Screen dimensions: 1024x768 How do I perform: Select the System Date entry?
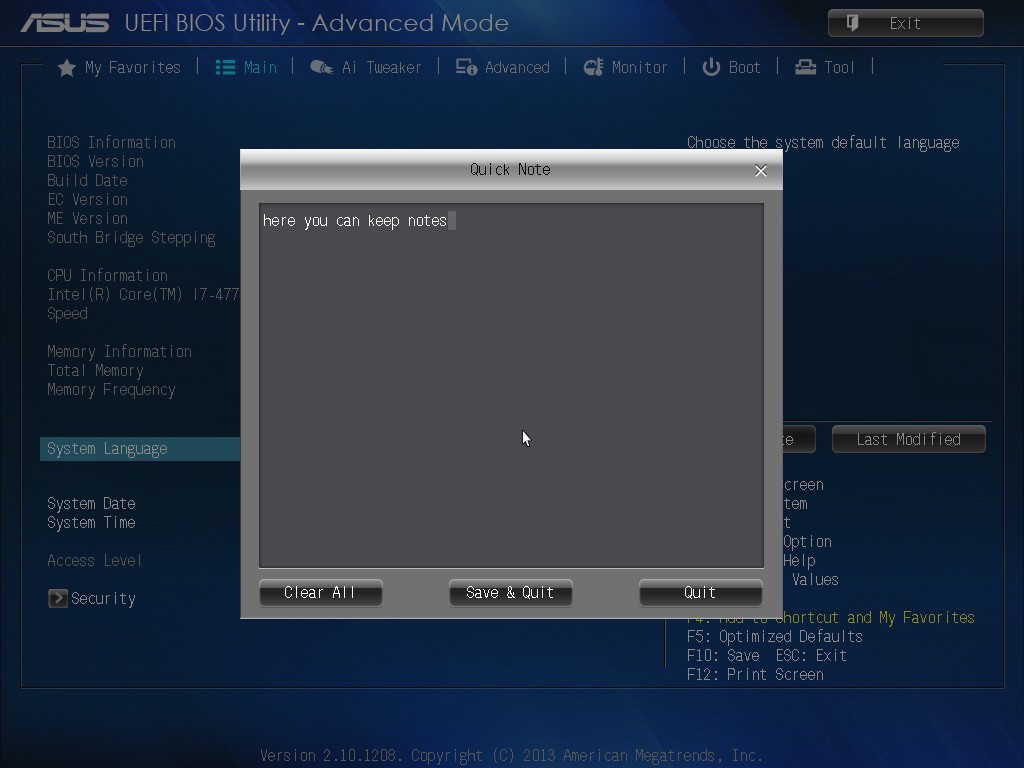(91, 504)
